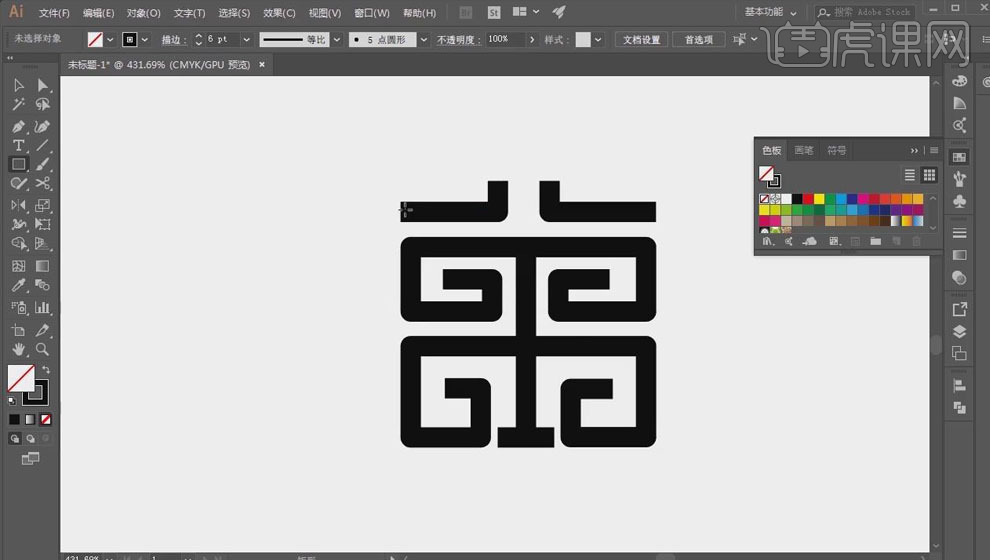Open the 效果(C) menu
The width and height of the screenshot is (990, 560).
point(279,13)
